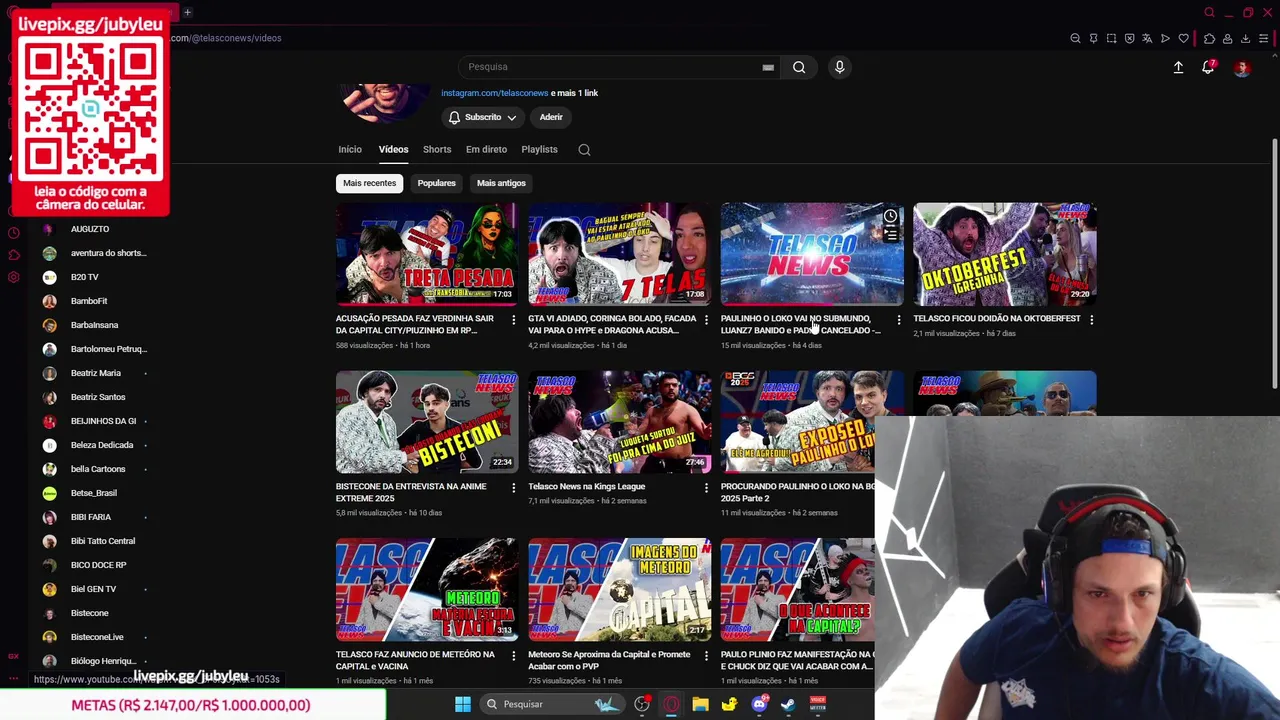Search the channel with the tab-row magnifier

(x=584, y=150)
